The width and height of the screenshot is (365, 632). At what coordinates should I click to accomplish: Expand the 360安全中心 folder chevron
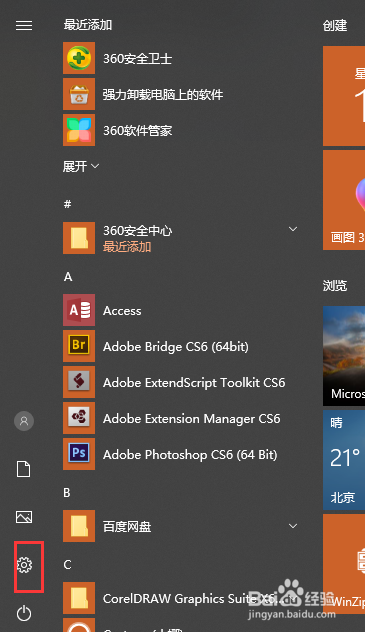pos(293,229)
